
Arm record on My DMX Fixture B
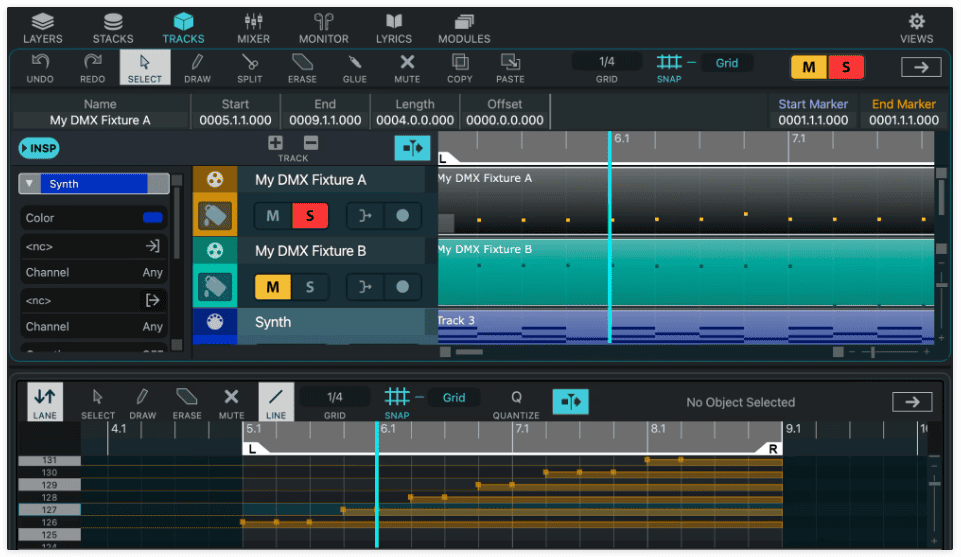pos(402,287)
